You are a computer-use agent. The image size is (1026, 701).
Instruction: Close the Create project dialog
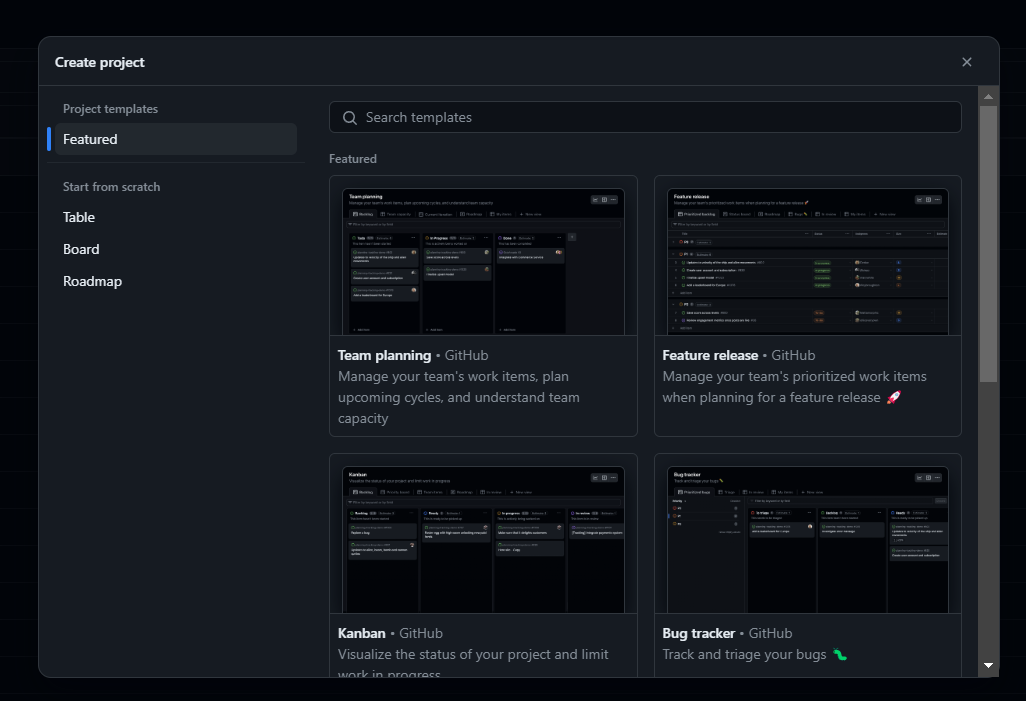click(966, 62)
